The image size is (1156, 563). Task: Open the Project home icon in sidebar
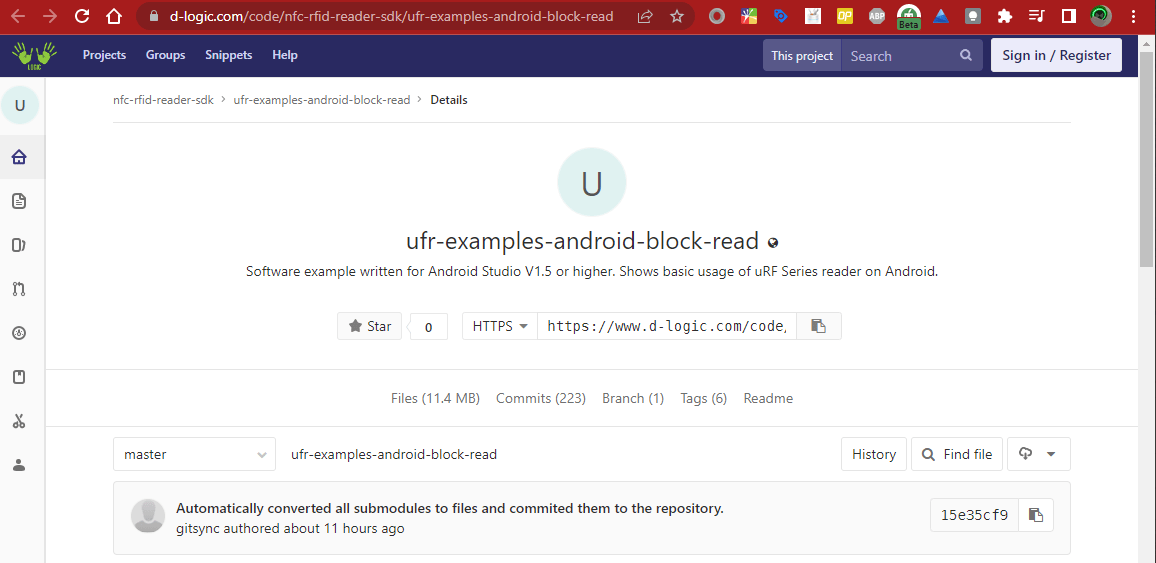click(19, 157)
